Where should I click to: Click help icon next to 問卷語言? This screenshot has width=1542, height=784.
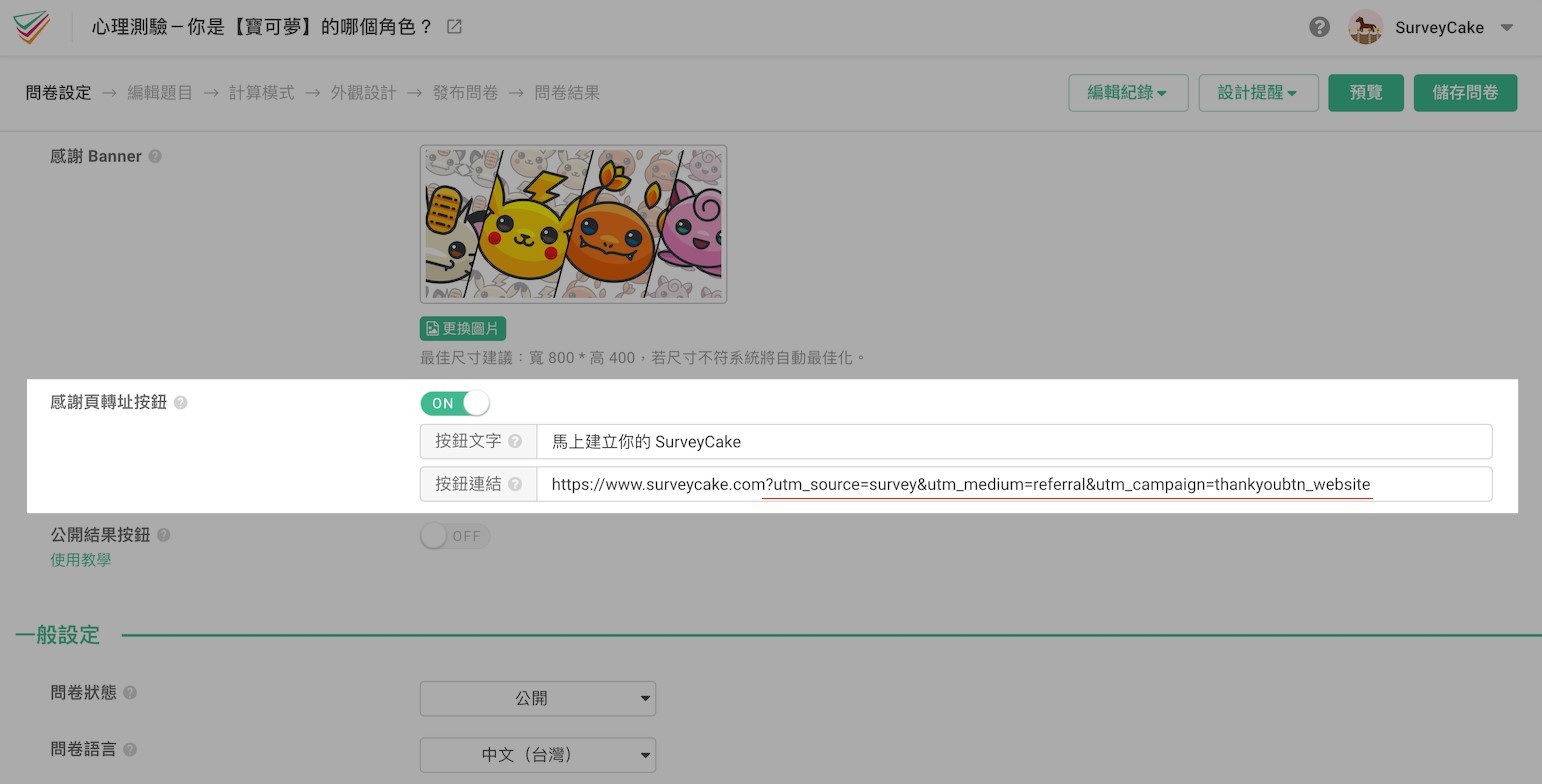[130, 749]
